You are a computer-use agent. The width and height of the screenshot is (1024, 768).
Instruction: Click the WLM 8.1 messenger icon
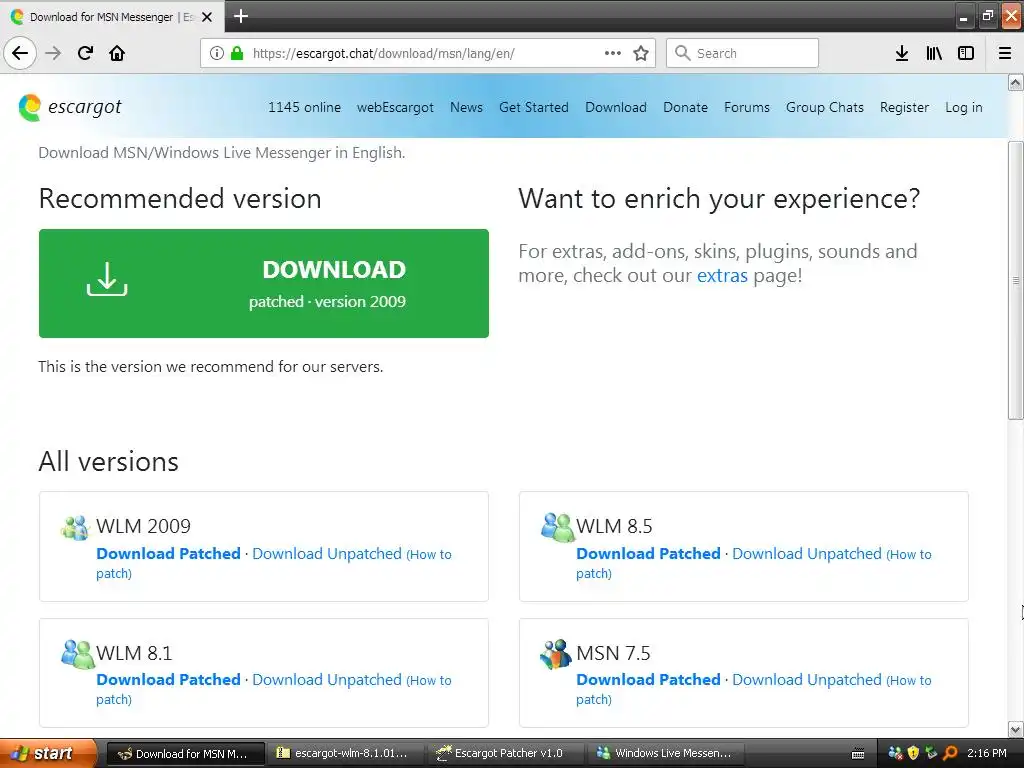coord(78,654)
